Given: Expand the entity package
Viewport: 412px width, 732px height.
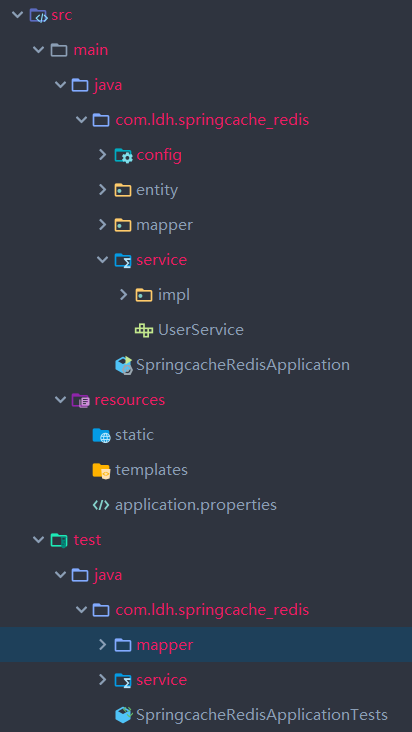Looking at the screenshot, I should [x=103, y=190].
